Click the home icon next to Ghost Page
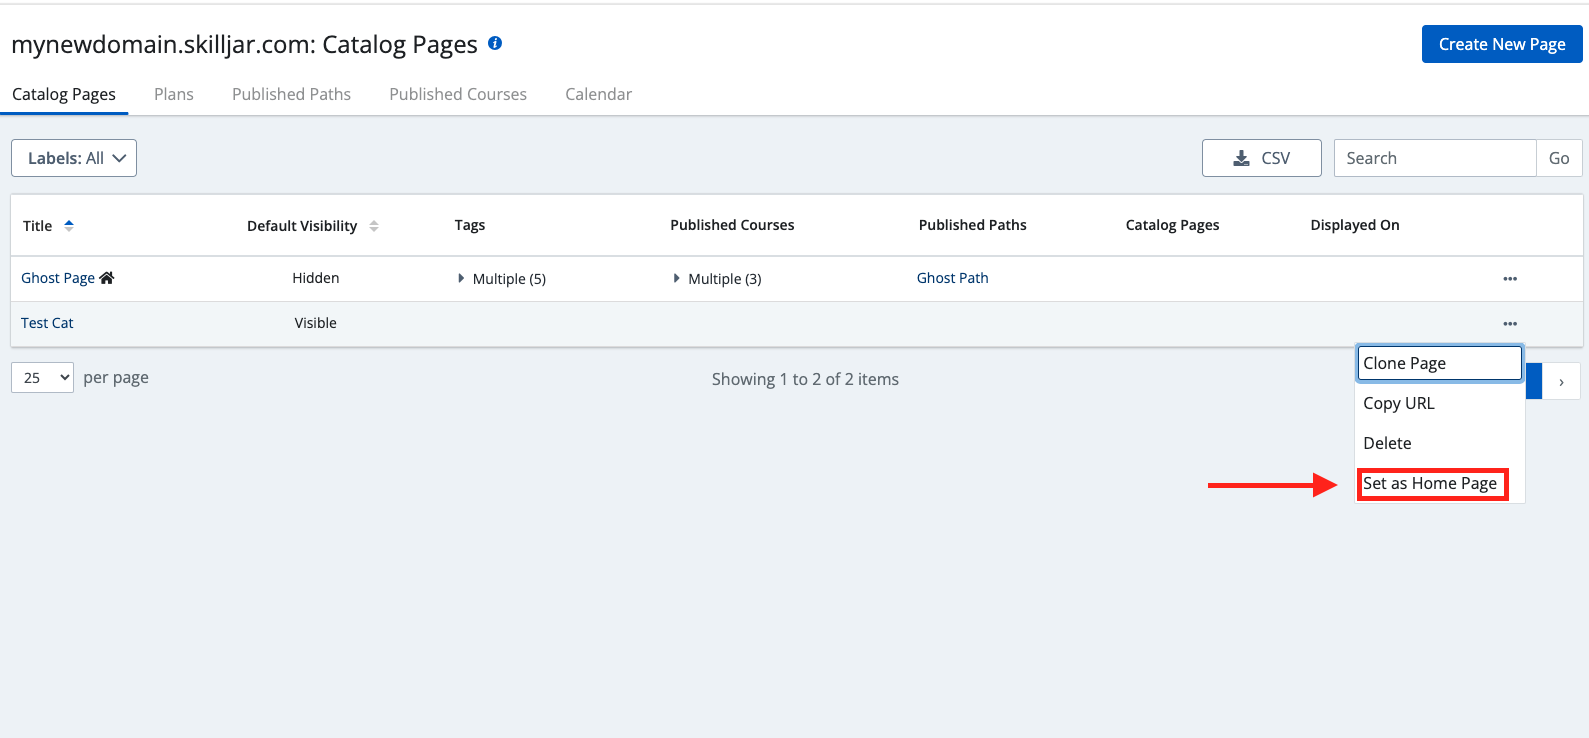This screenshot has width=1589, height=738. point(107,278)
